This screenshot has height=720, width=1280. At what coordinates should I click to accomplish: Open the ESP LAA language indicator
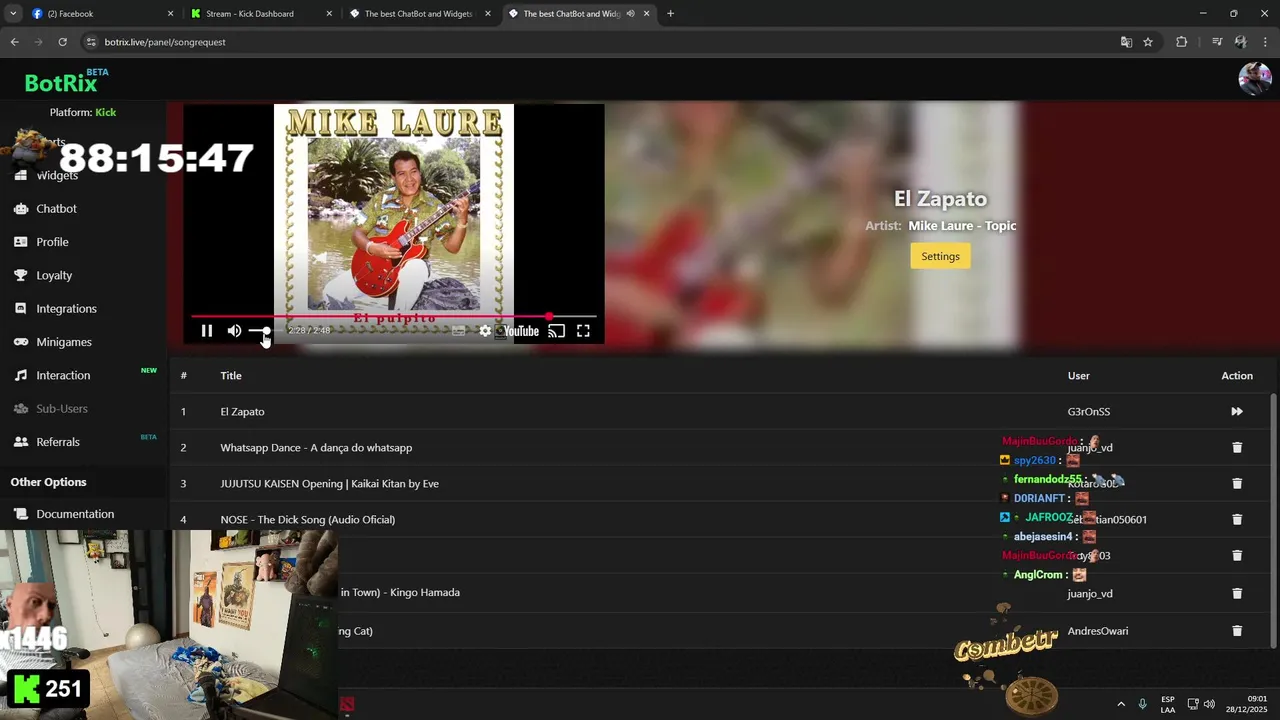(1168, 704)
